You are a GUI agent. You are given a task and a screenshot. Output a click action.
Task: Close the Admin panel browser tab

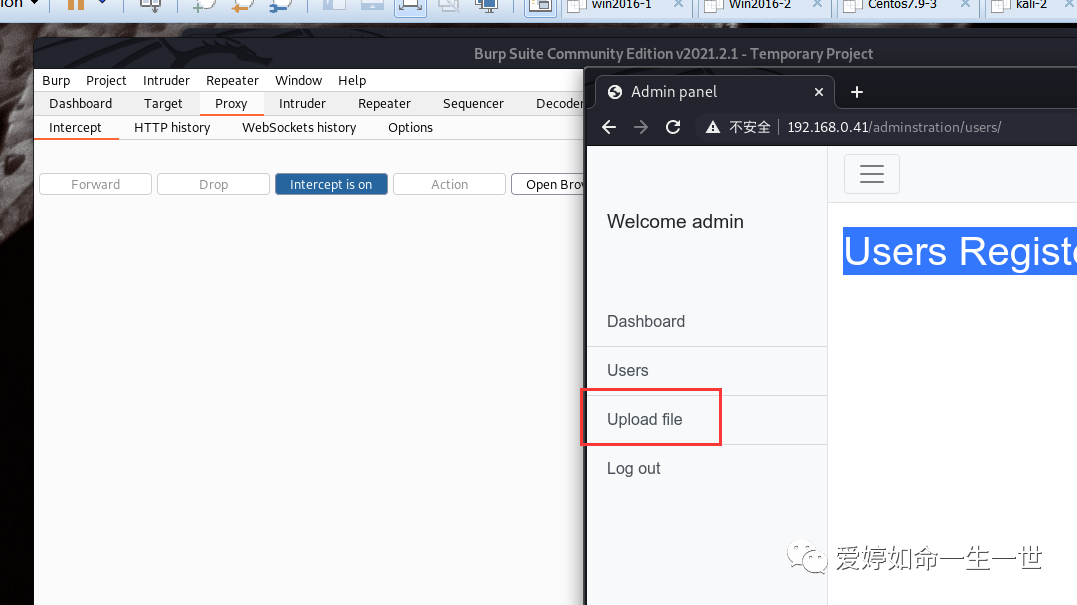click(x=819, y=92)
